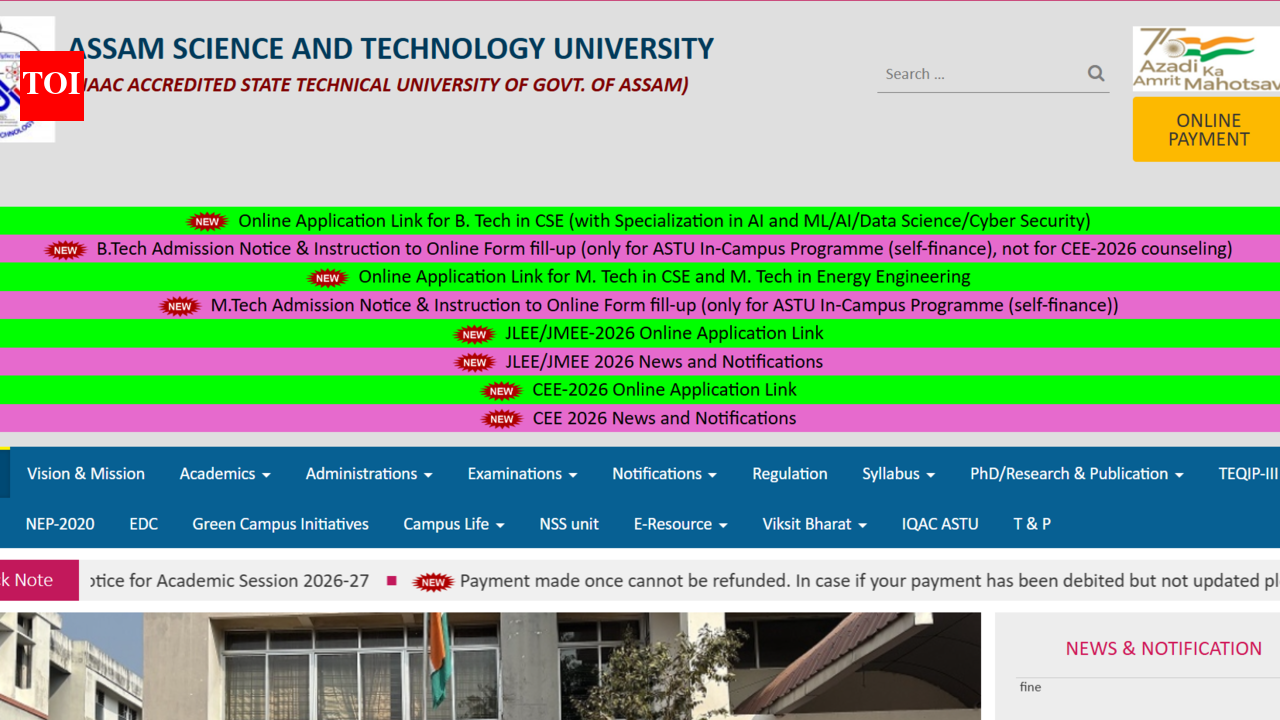Open CEE-2026 Online Application Link
This screenshot has height=720, width=1280.
(664, 389)
